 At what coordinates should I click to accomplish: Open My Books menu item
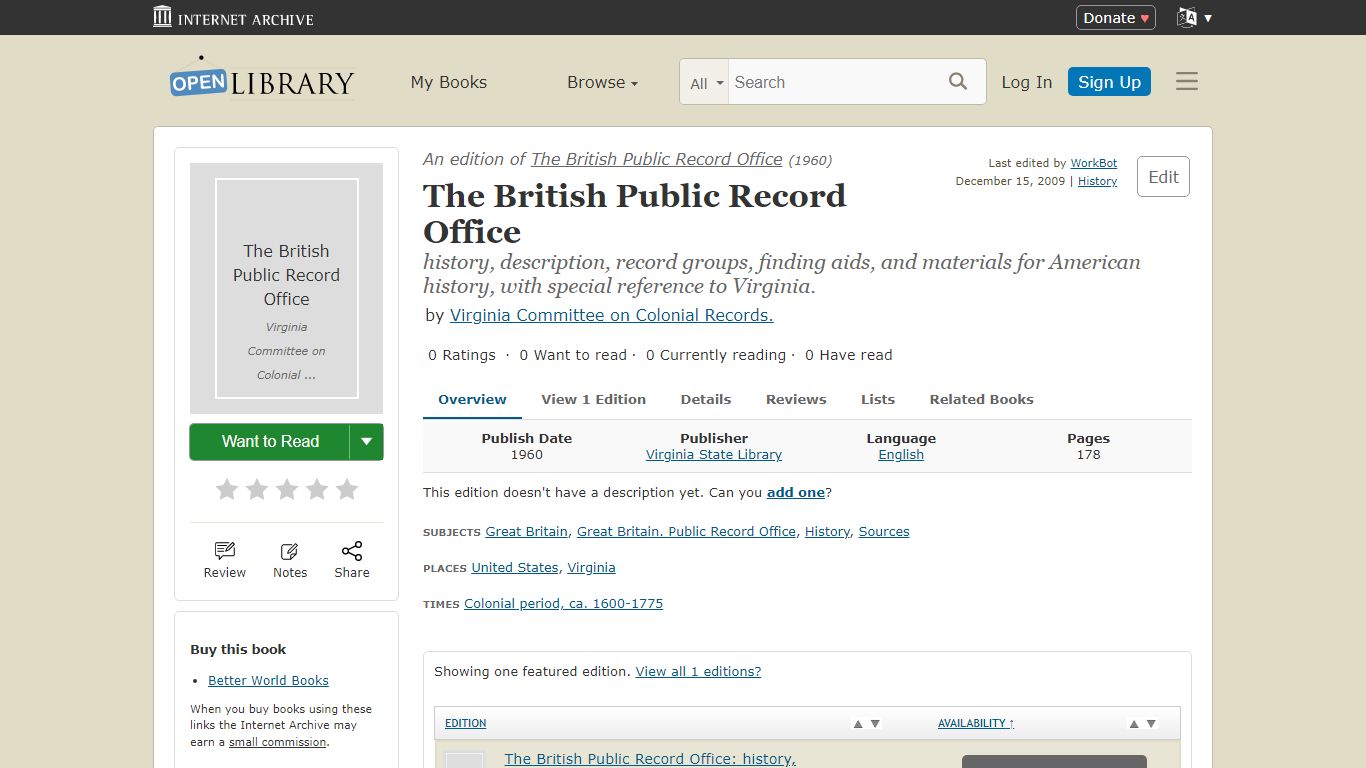click(x=449, y=82)
